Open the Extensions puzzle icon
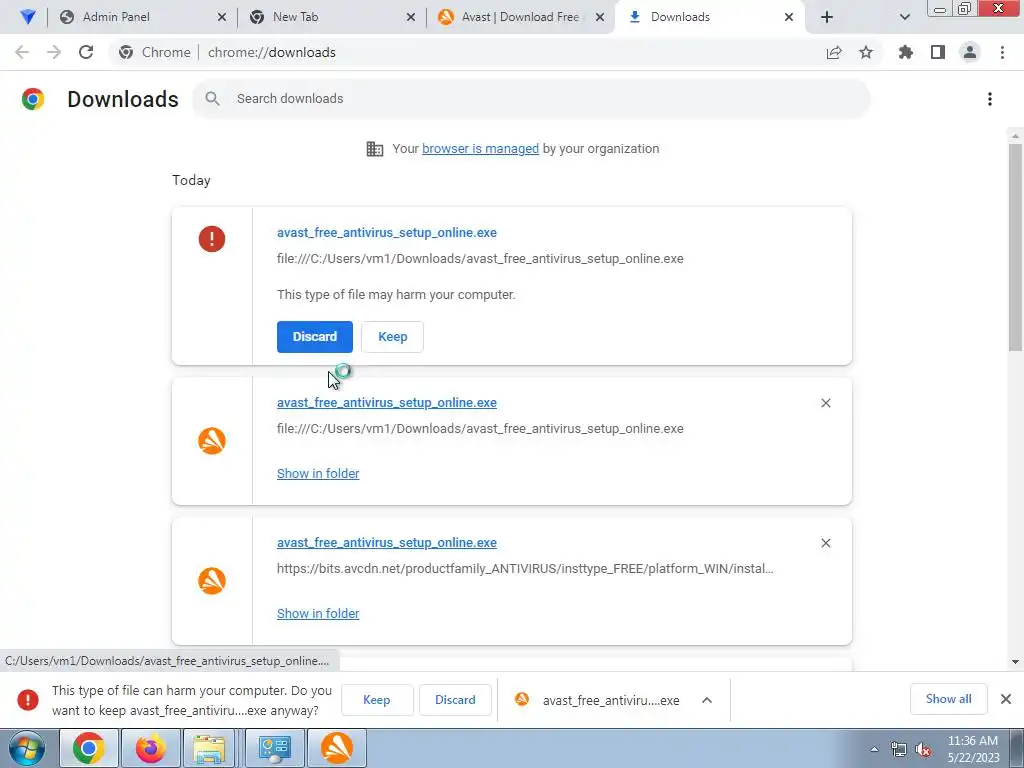The width and height of the screenshot is (1024, 768). click(x=906, y=52)
